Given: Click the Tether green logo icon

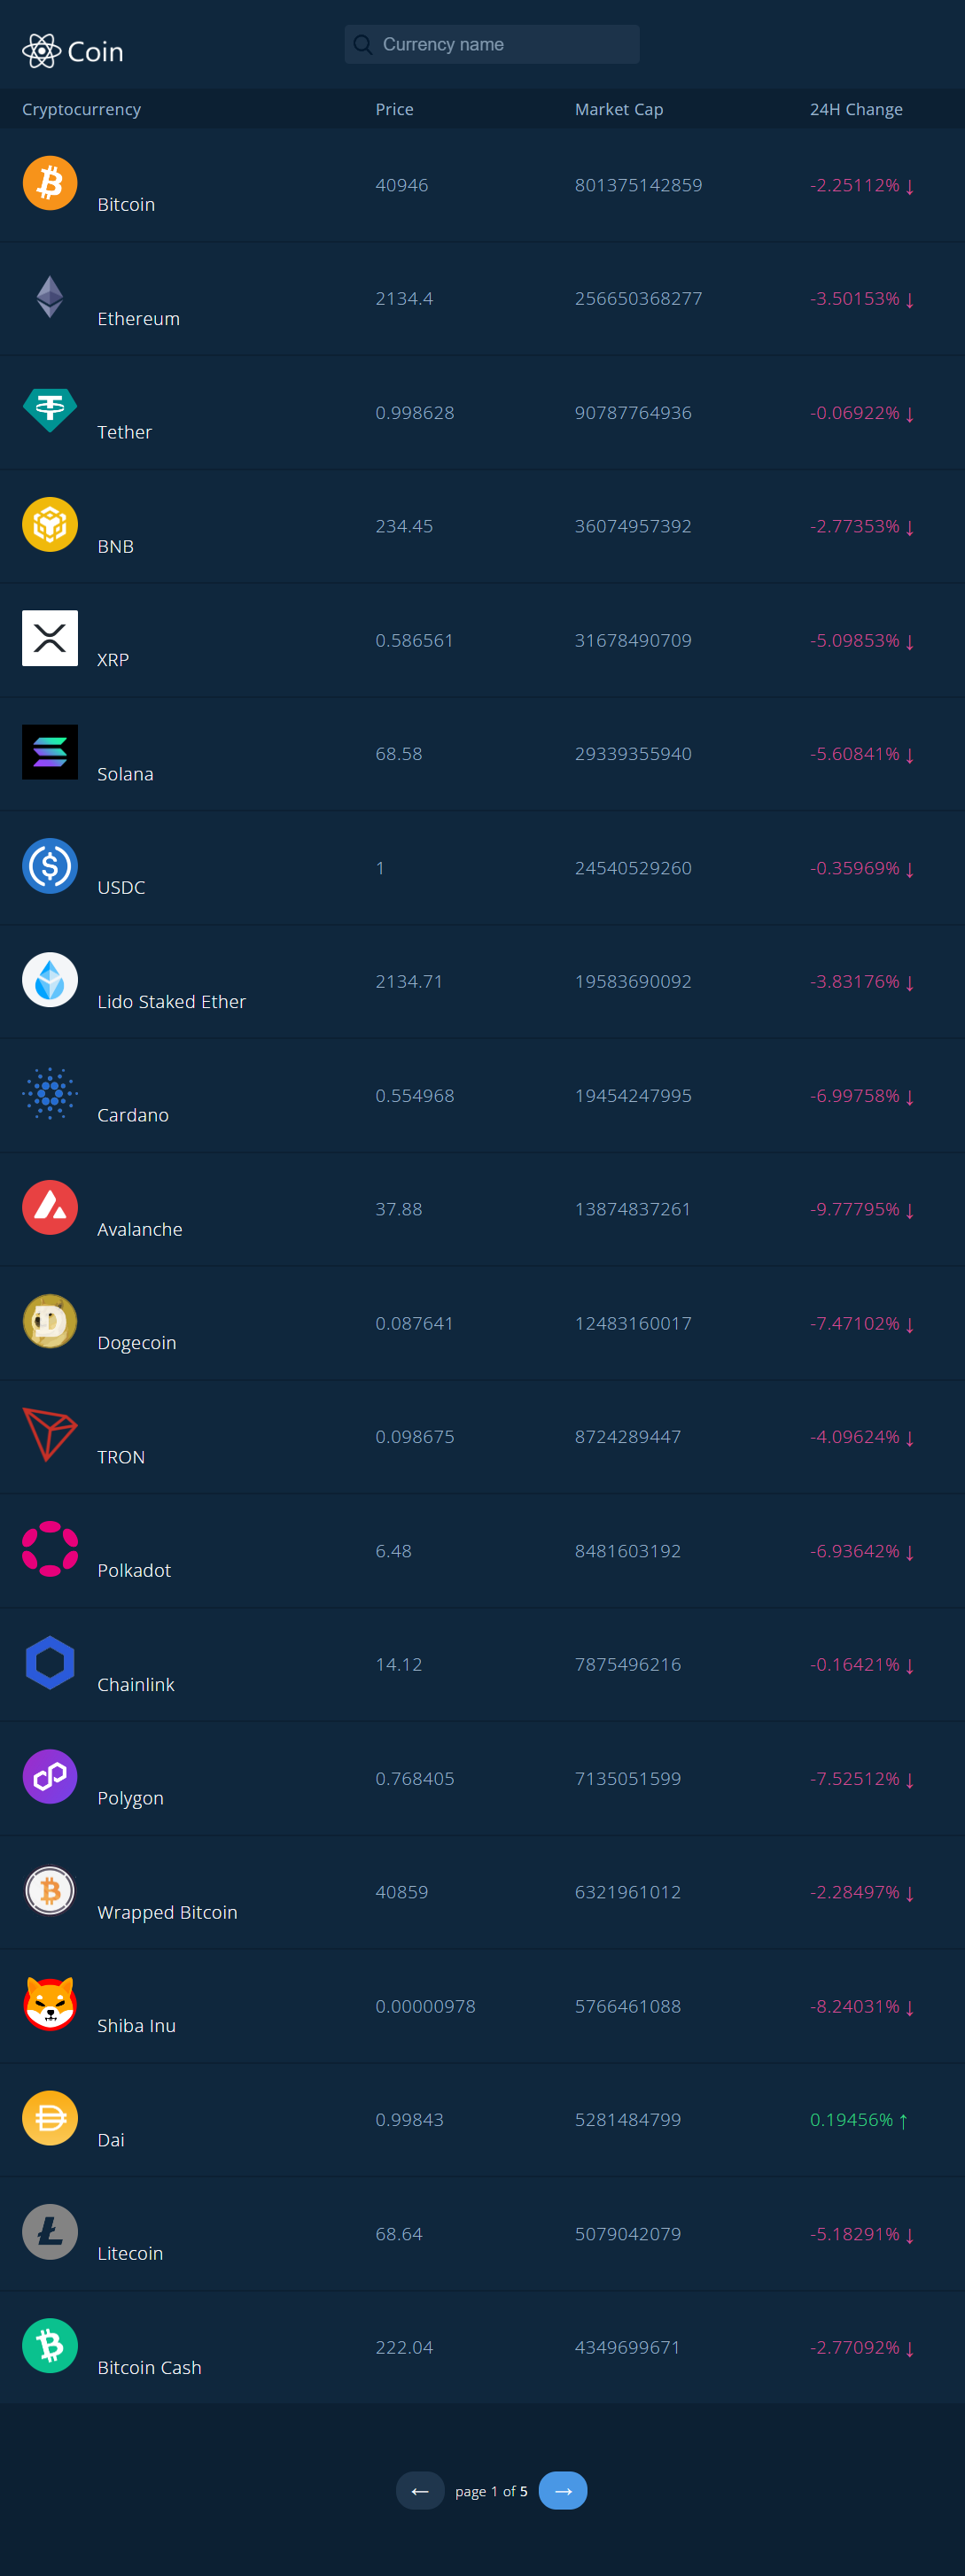Looking at the screenshot, I should pyautogui.click(x=50, y=410).
